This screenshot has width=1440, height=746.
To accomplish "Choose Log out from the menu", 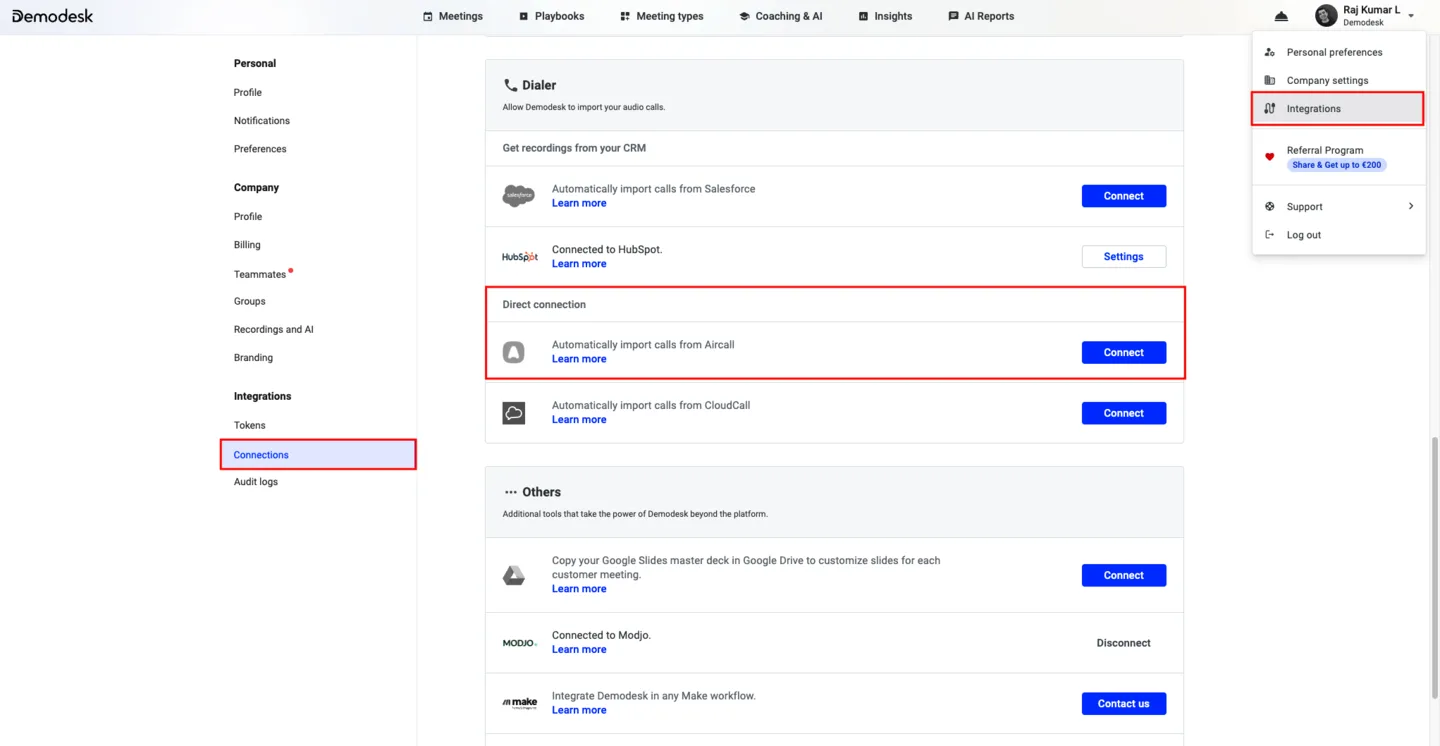I will 1338,235.
